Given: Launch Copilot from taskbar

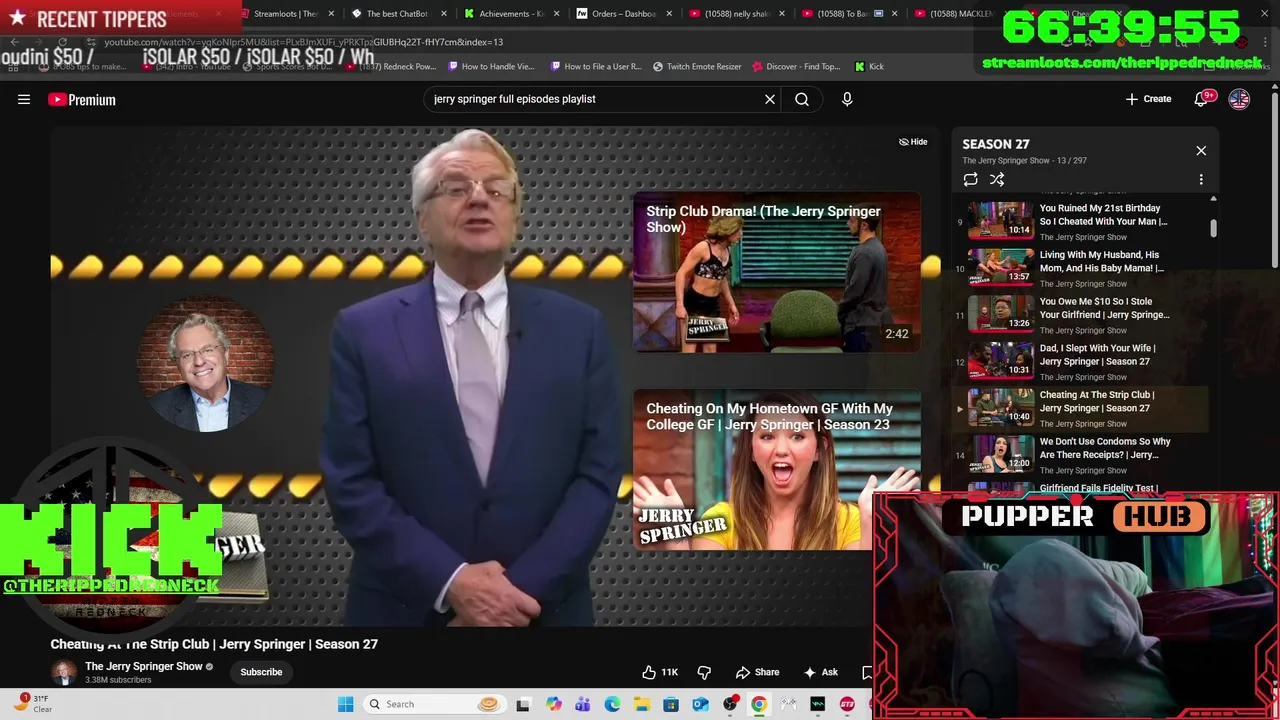Looking at the screenshot, I should pos(553,704).
